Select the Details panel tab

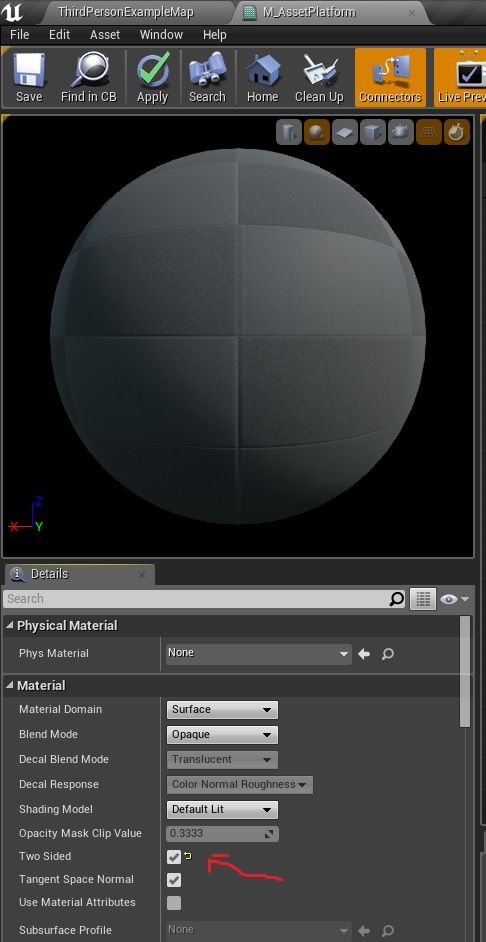point(78,574)
